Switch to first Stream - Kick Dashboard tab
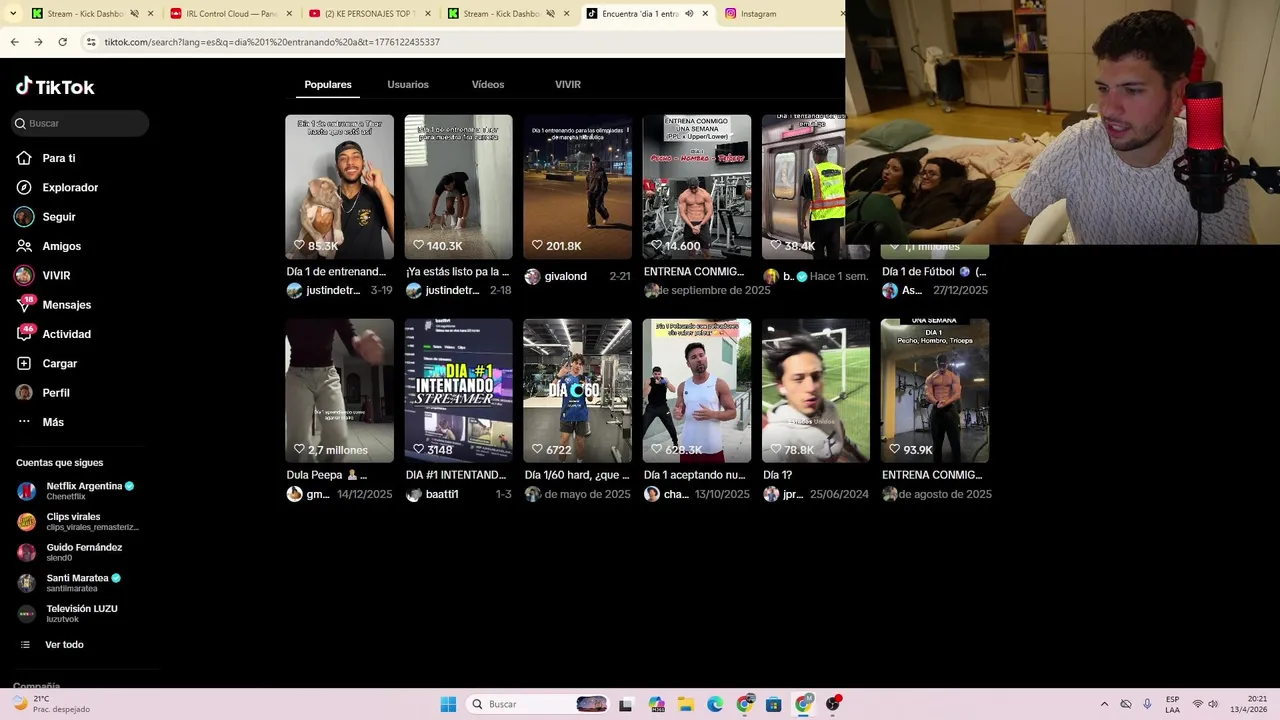1280x720 pixels. click(93, 14)
